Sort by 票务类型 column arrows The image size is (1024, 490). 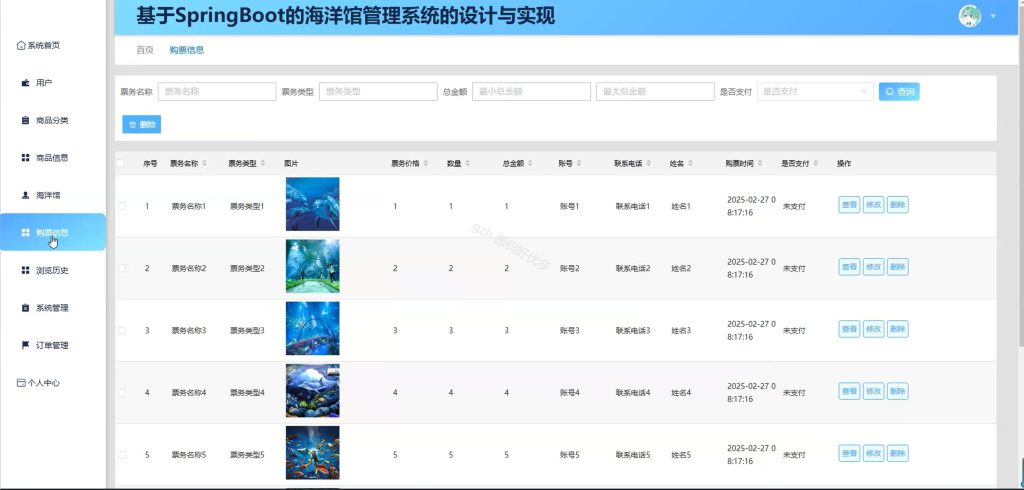[263, 163]
